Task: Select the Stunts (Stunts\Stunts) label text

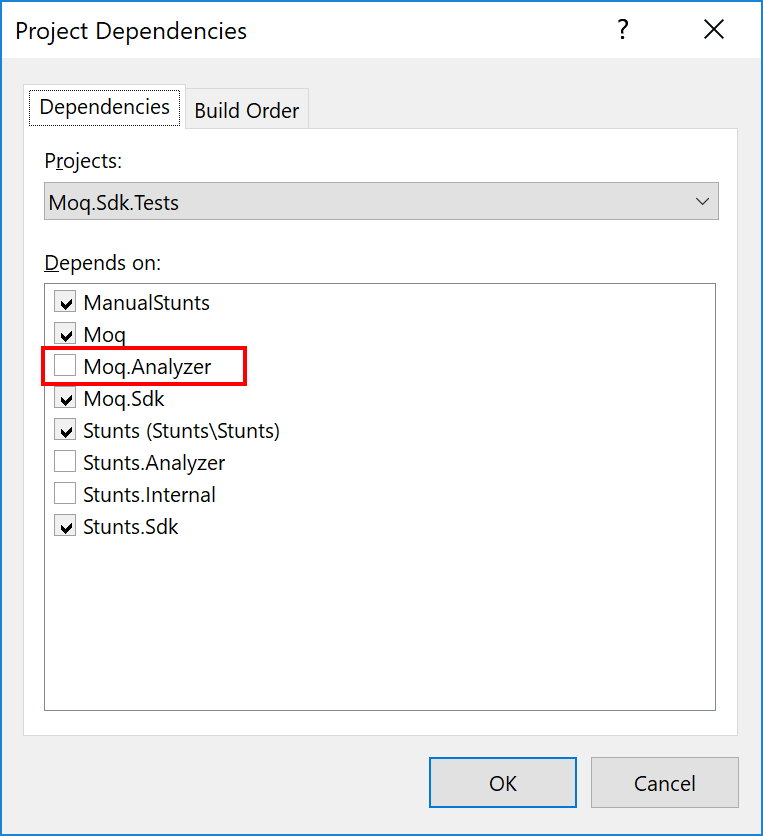Action: pos(181,431)
